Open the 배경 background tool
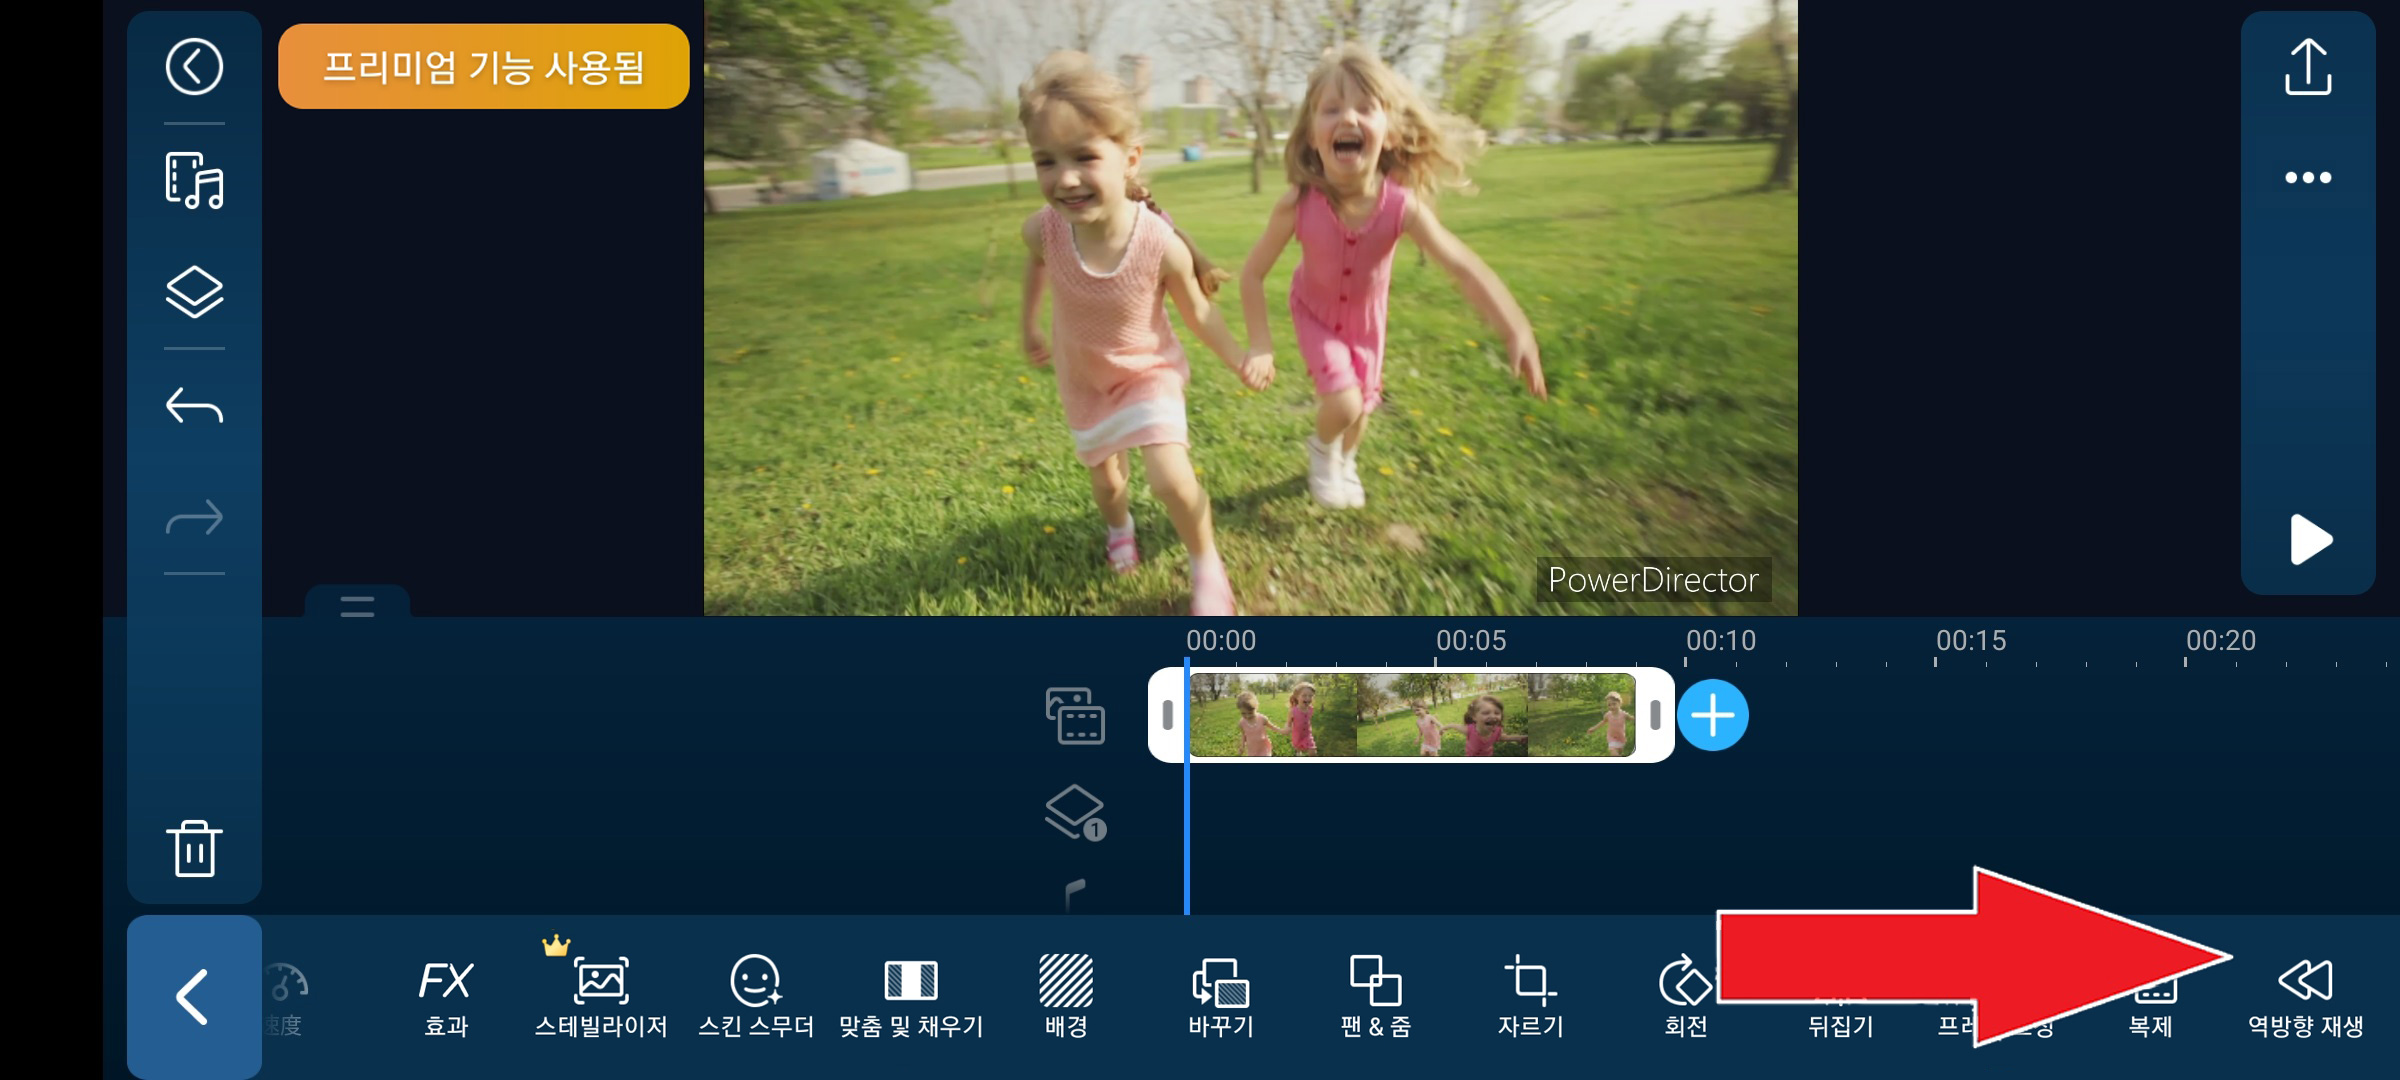Screen dimensions: 2400x1080 (1066, 995)
